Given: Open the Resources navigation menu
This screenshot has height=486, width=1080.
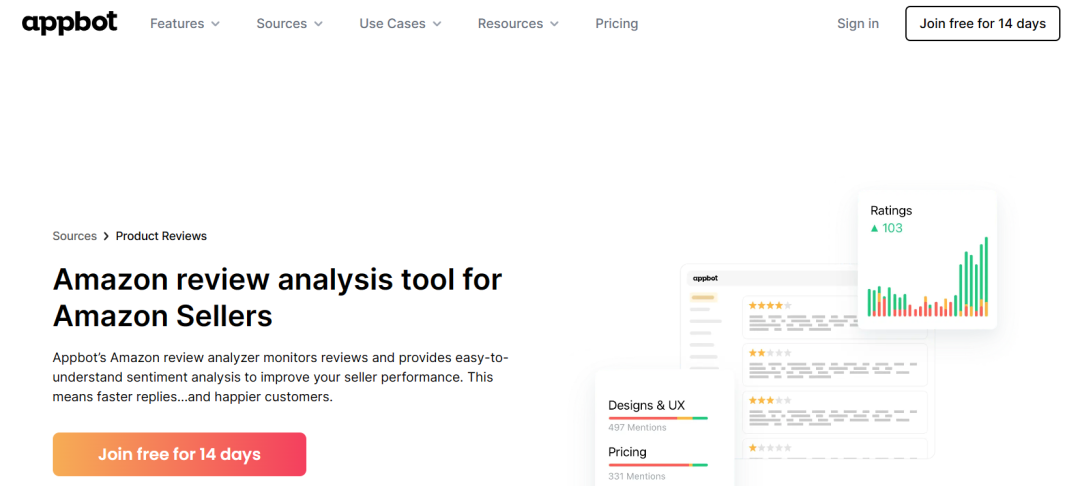Looking at the screenshot, I should (x=518, y=23).
